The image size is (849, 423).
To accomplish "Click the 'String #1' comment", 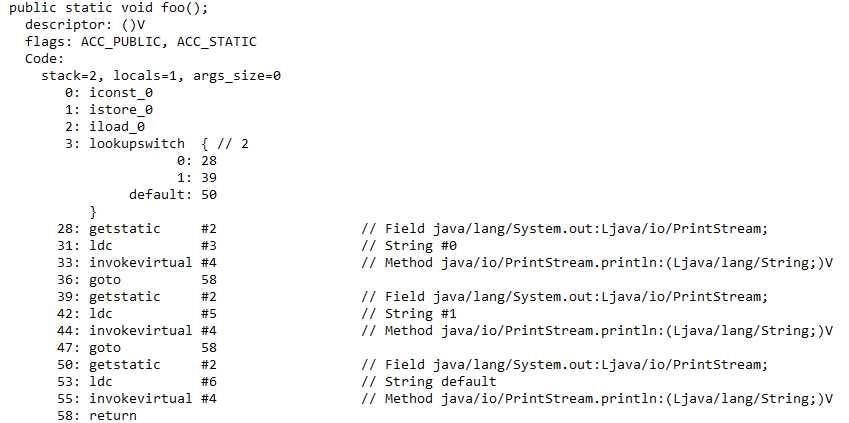I will (421, 314).
